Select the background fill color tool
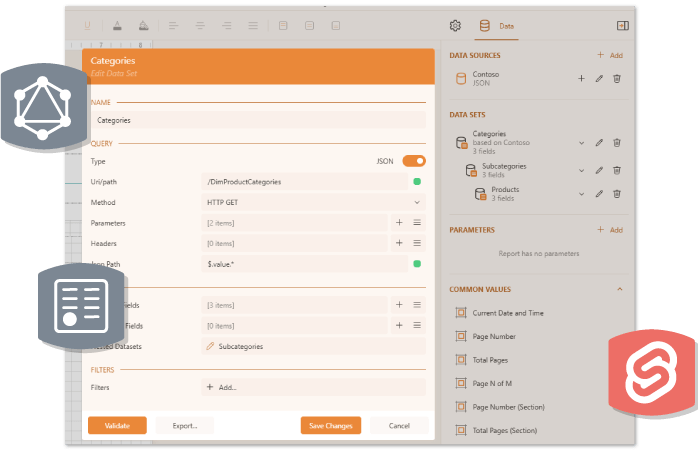The width and height of the screenshot is (698, 450). (143, 26)
